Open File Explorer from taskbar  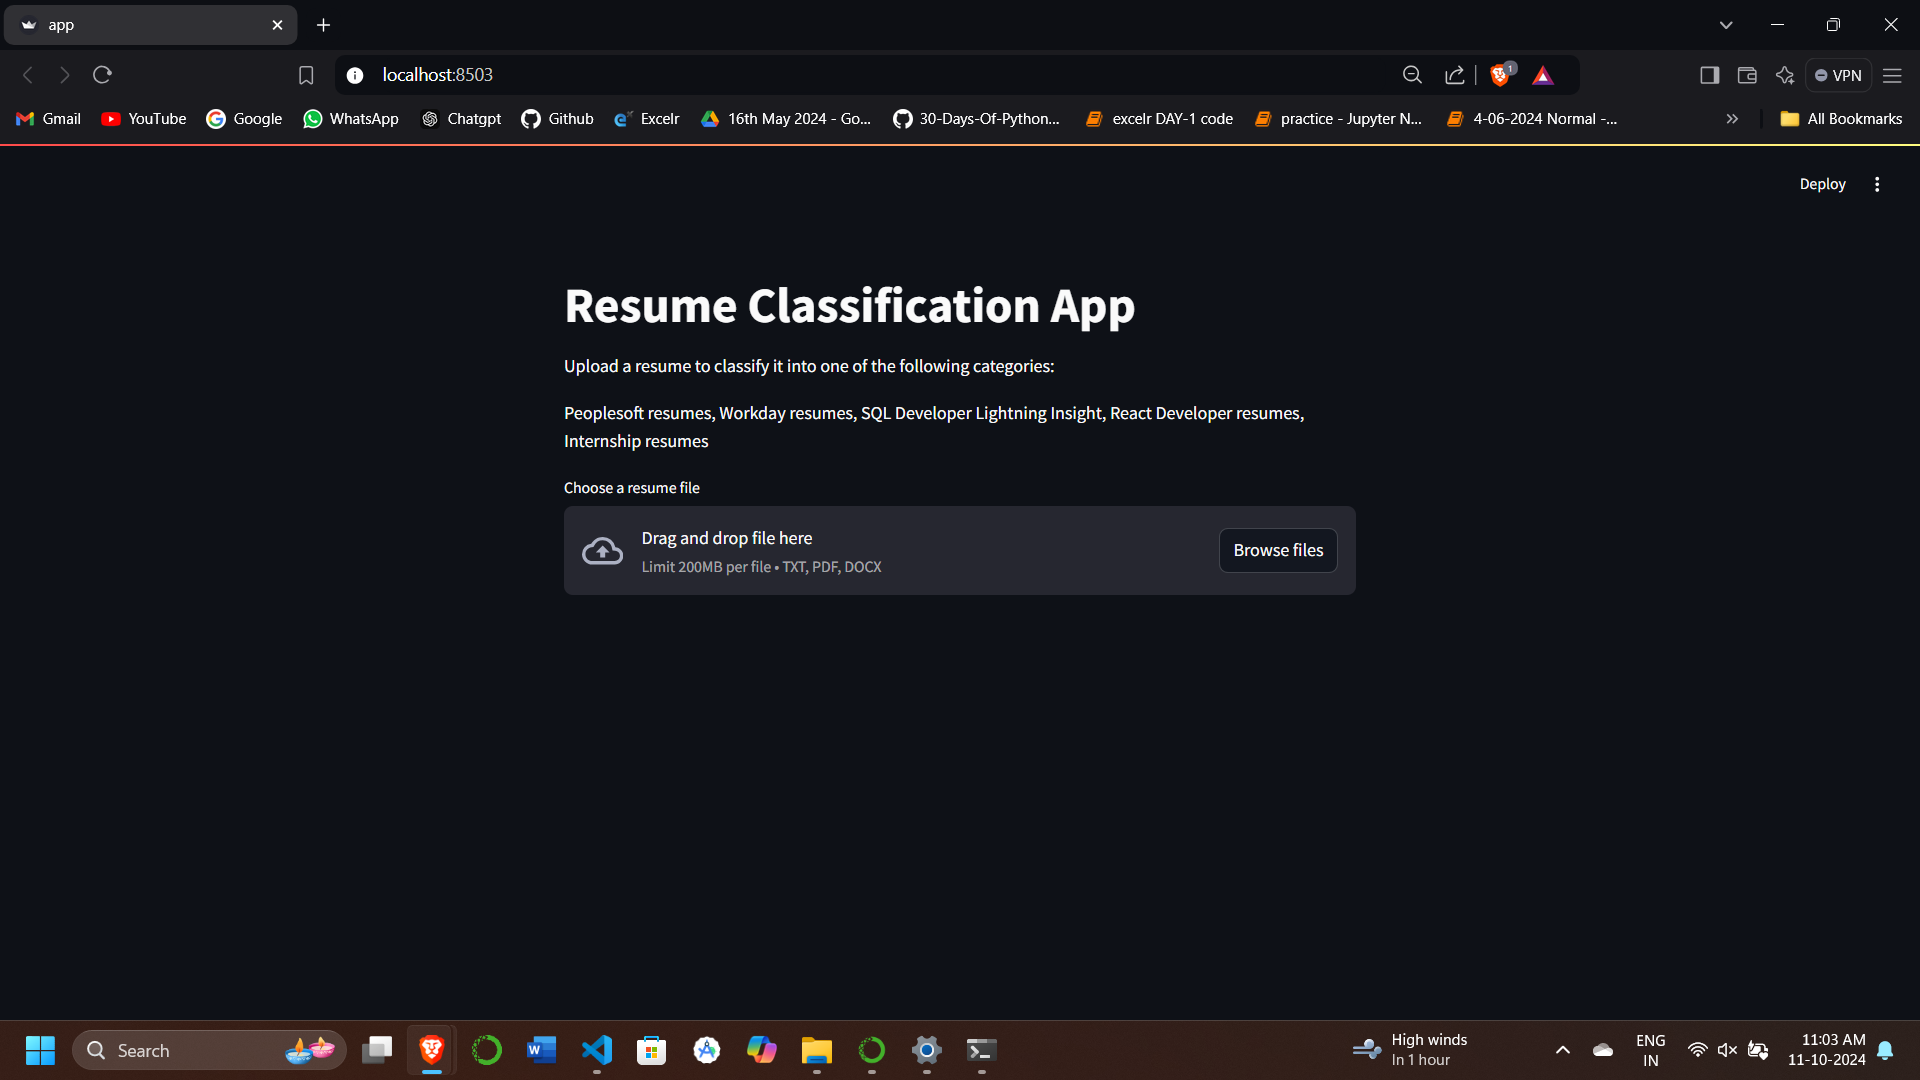click(x=817, y=1050)
